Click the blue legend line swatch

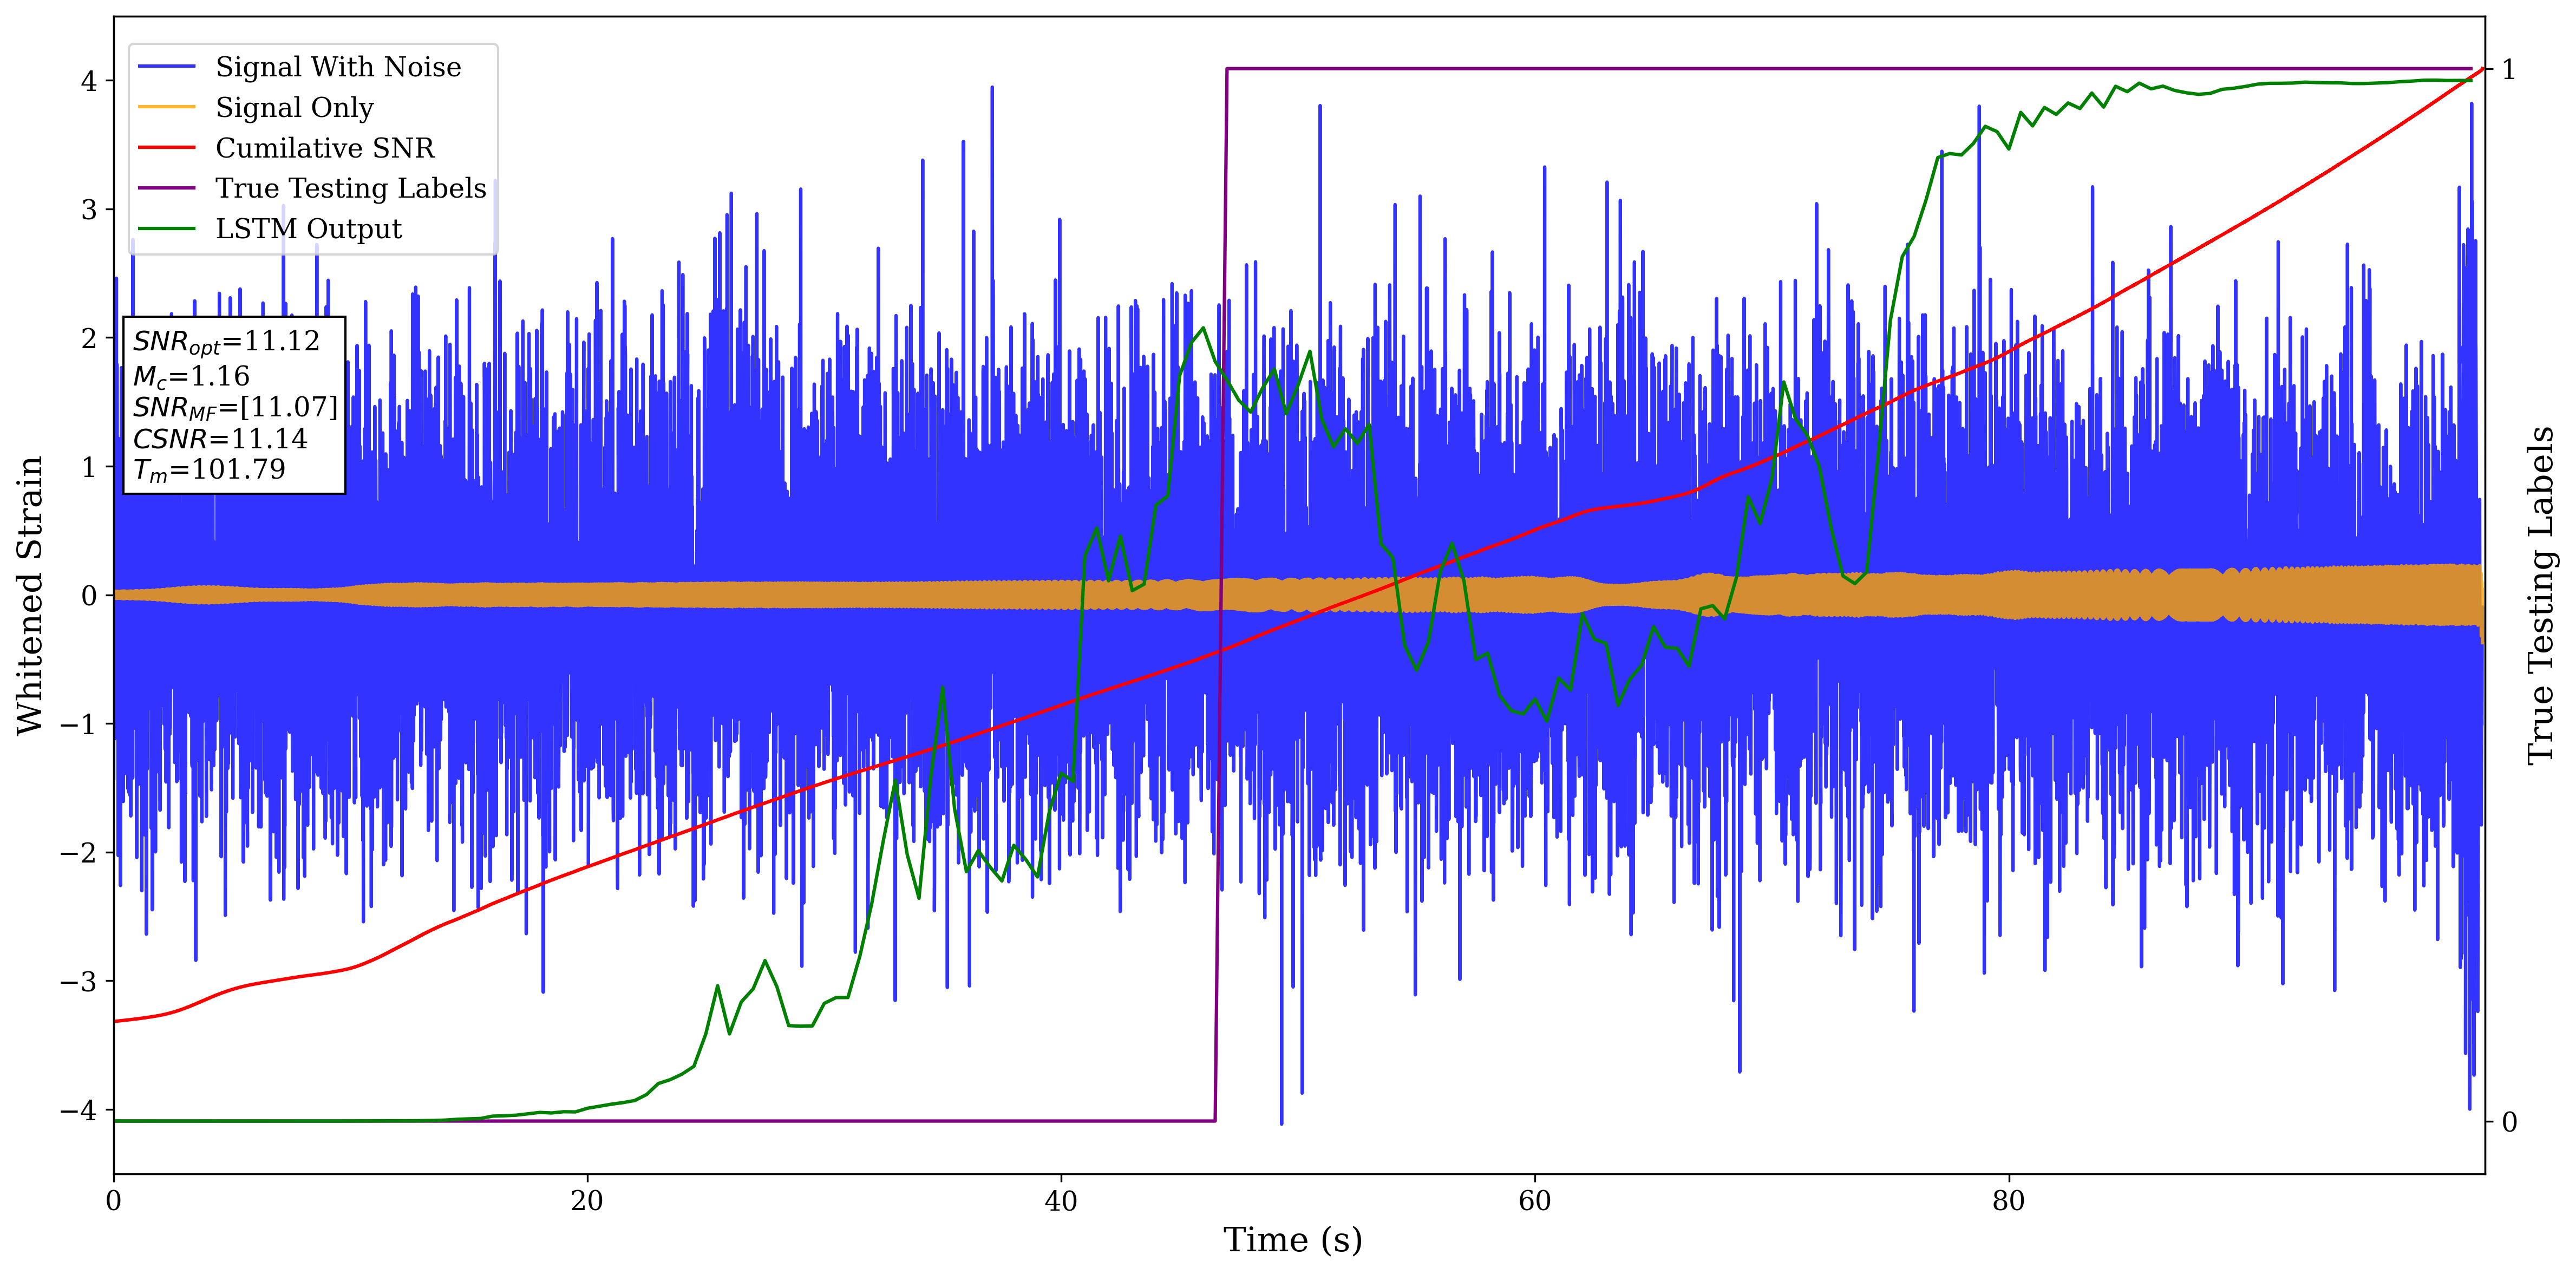[x=167, y=67]
